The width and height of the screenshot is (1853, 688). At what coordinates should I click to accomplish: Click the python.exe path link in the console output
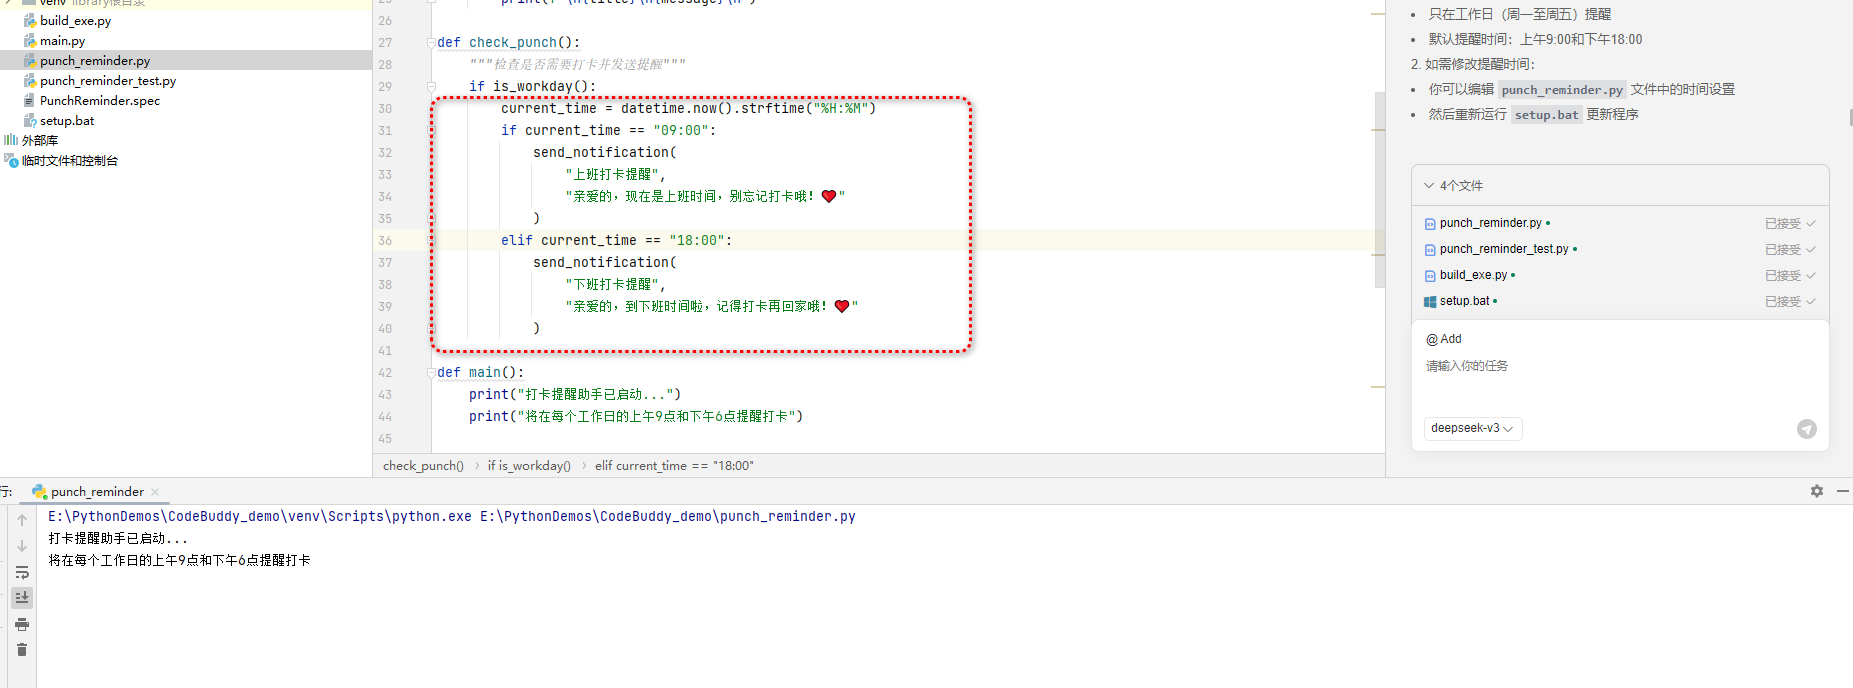260,516
